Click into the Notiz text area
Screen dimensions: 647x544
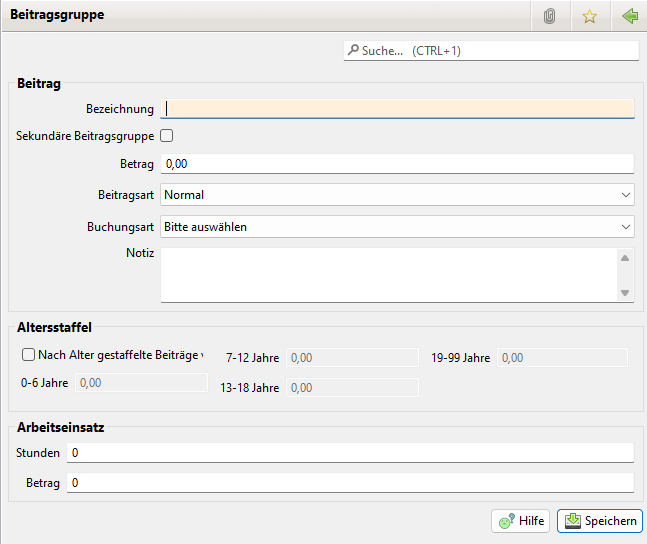(x=388, y=274)
